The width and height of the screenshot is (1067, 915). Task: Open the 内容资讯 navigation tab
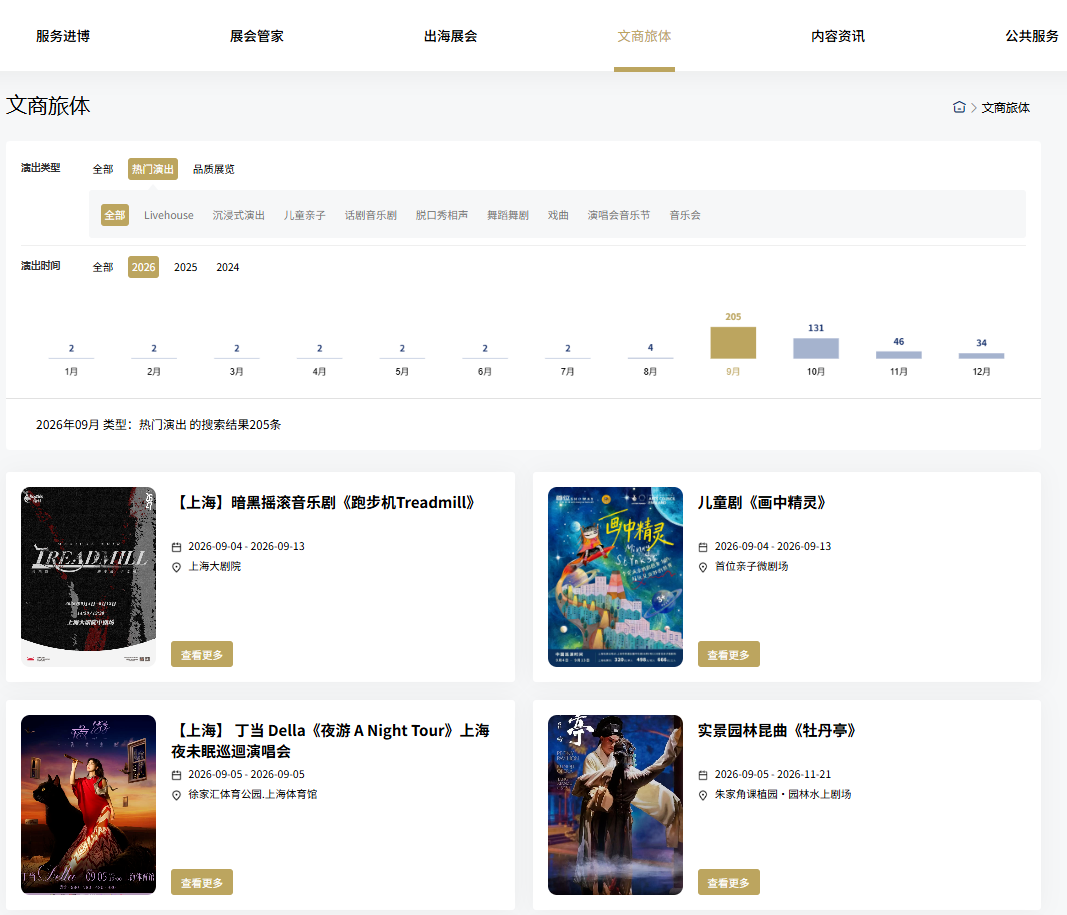(x=838, y=36)
